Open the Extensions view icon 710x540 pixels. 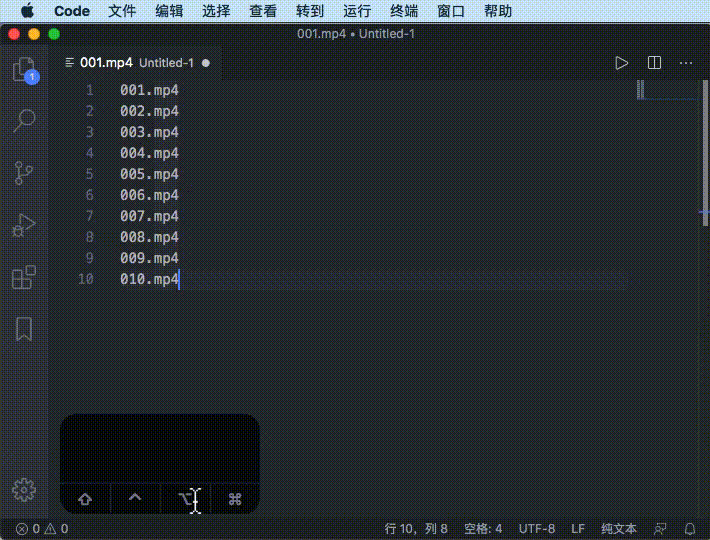(x=24, y=277)
